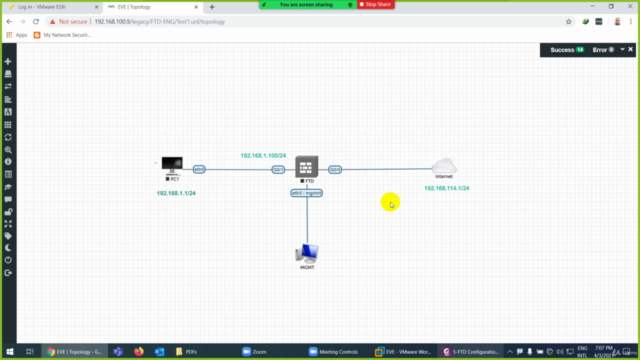Bookmark this page with star icon
640x360 pixels.
[x=569, y=22]
